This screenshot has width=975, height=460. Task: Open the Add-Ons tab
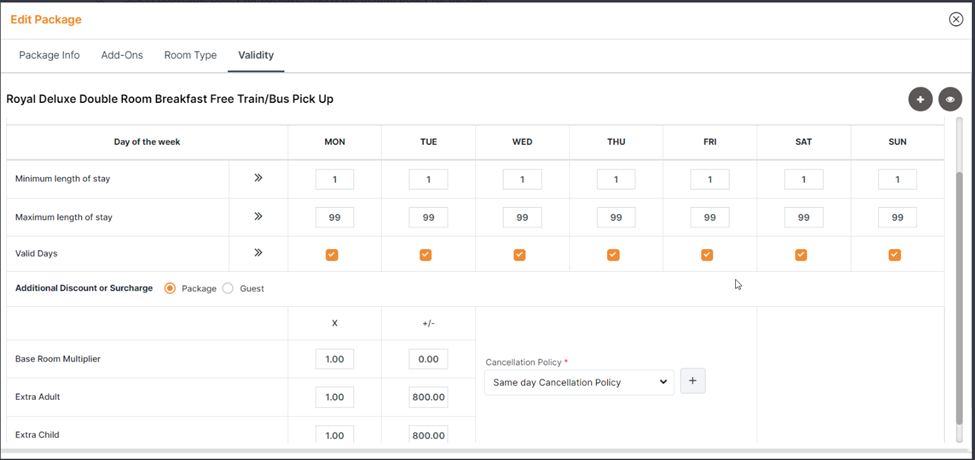(122, 55)
